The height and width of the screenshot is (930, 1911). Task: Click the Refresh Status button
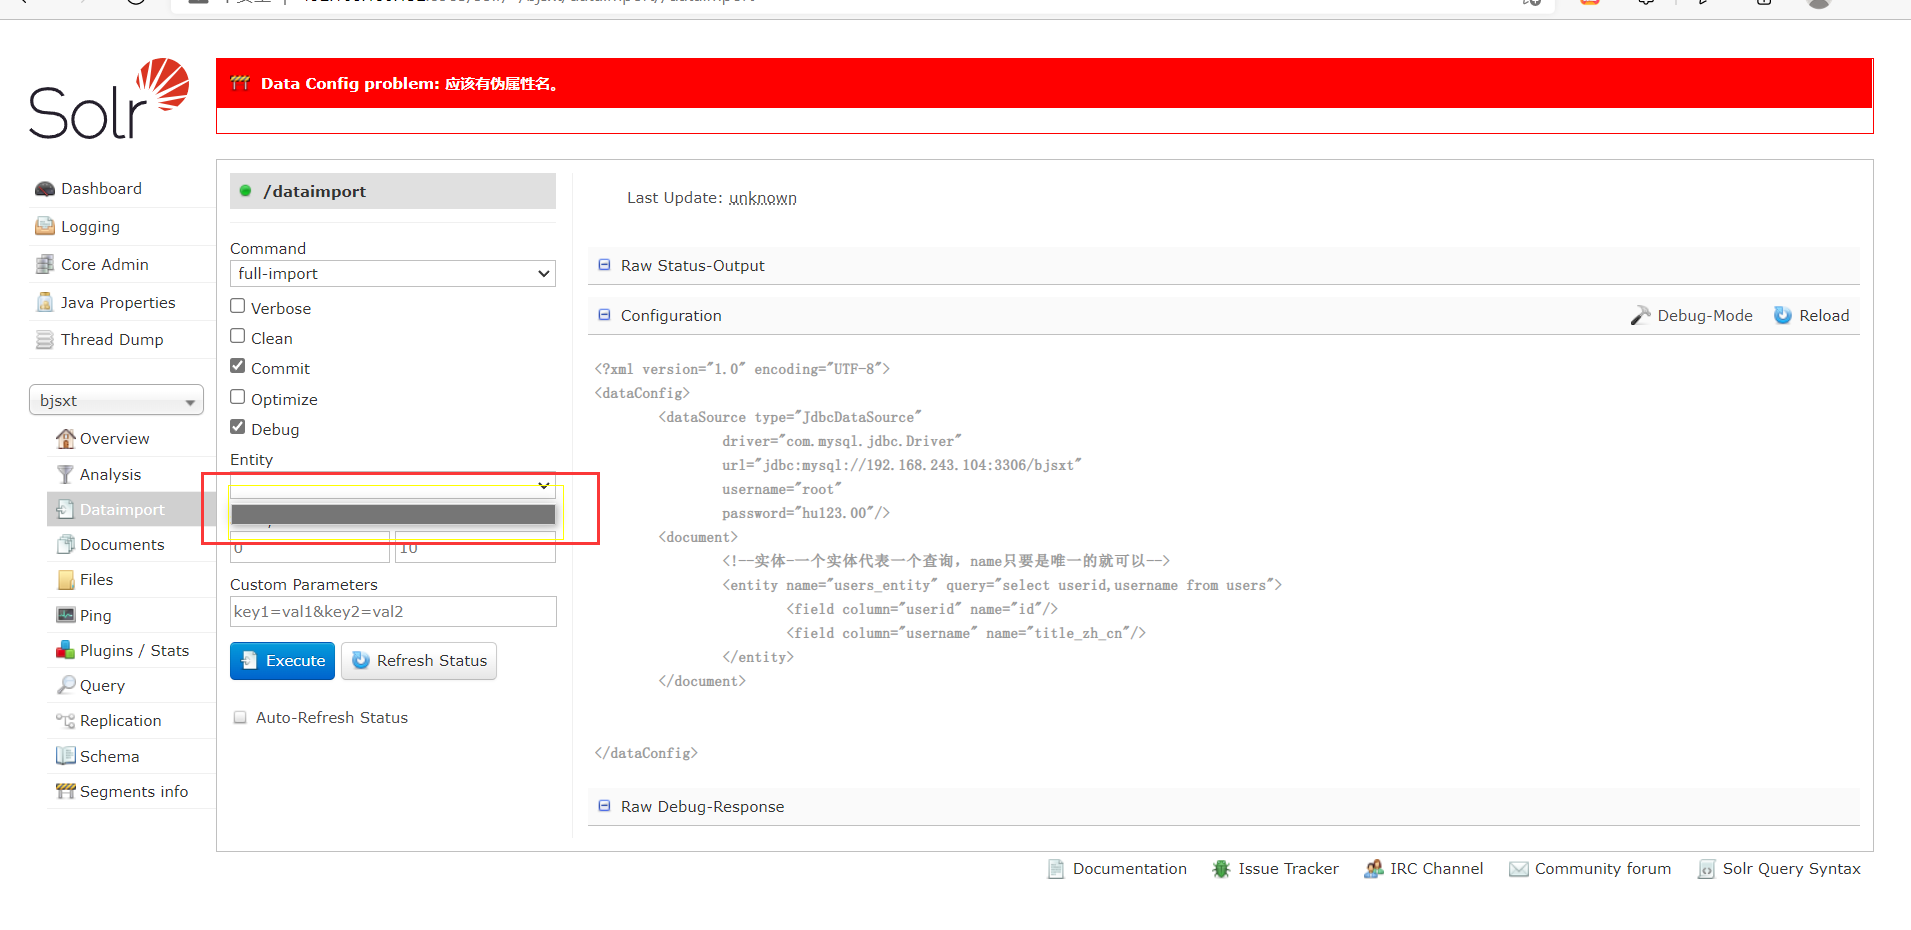419,661
